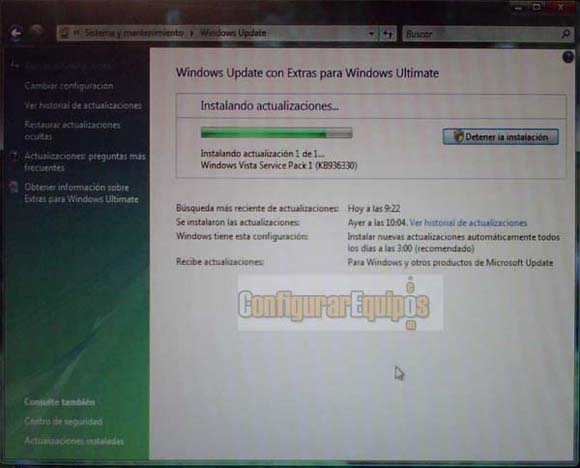This screenshot has width=580, height=468.
Task: Click shield icon on Detener la instalación
Action: [x=458, y=137]
